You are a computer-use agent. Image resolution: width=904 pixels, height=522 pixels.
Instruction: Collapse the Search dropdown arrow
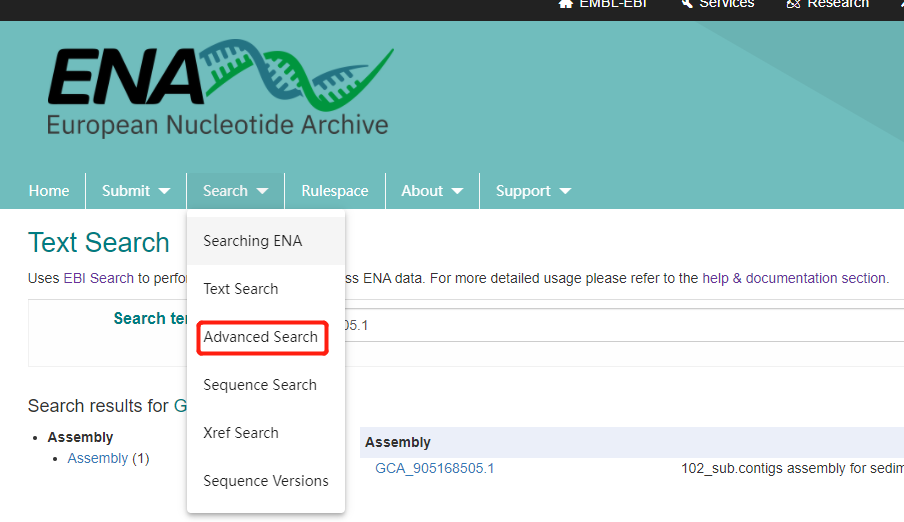(262, 191)
